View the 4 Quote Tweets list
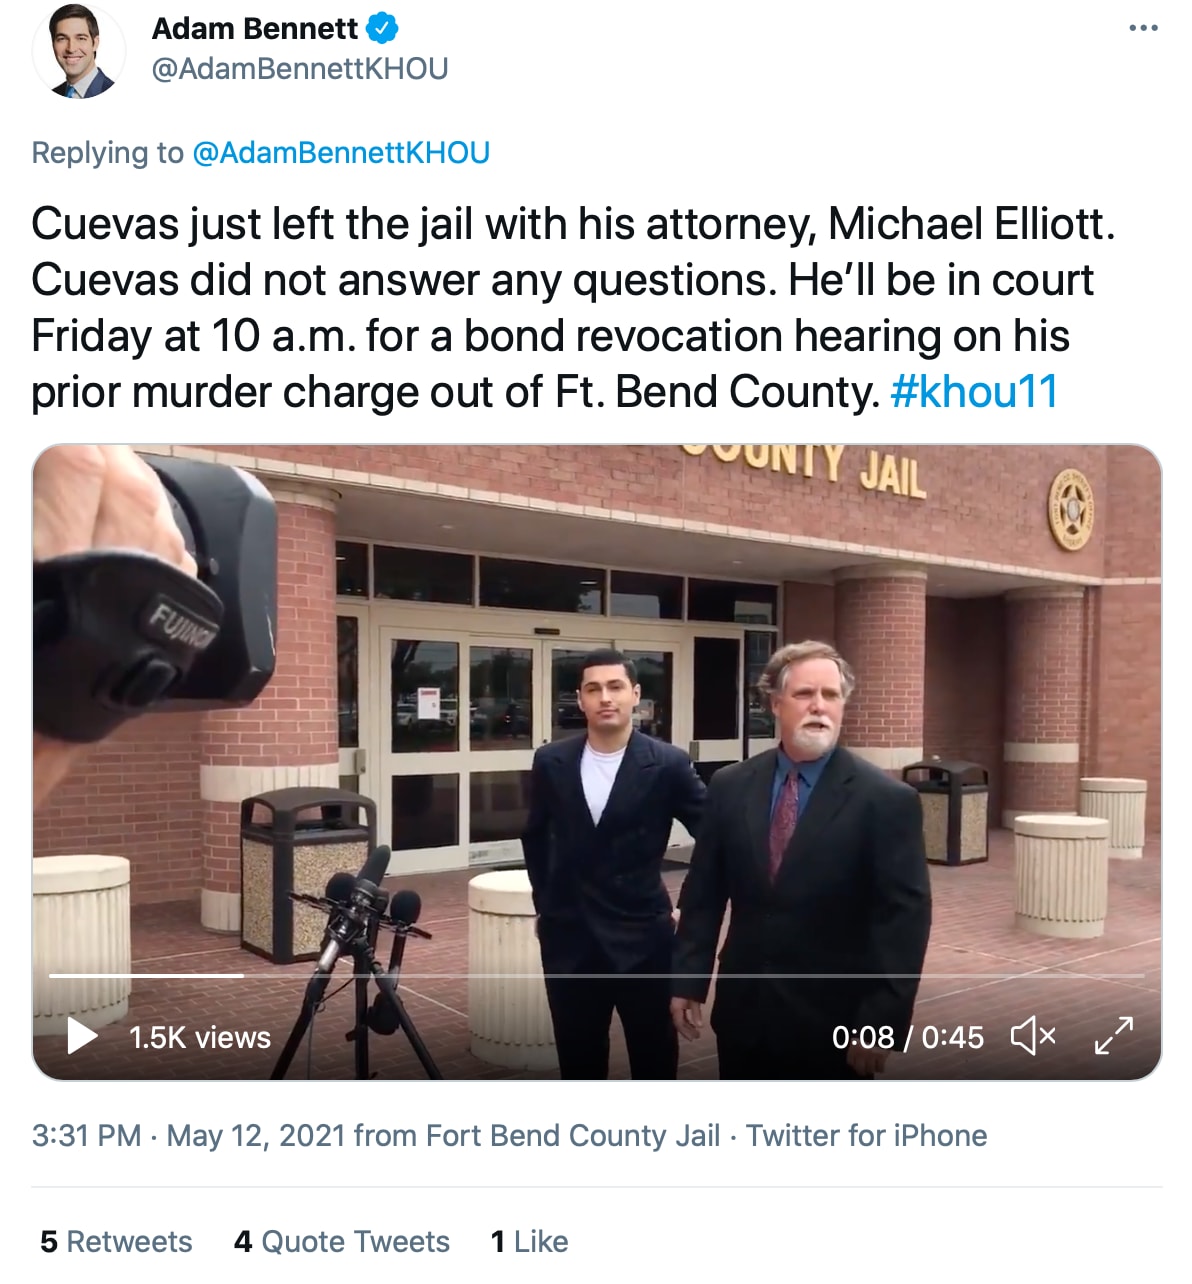 pyautogui.click(x=342, y=1242)
